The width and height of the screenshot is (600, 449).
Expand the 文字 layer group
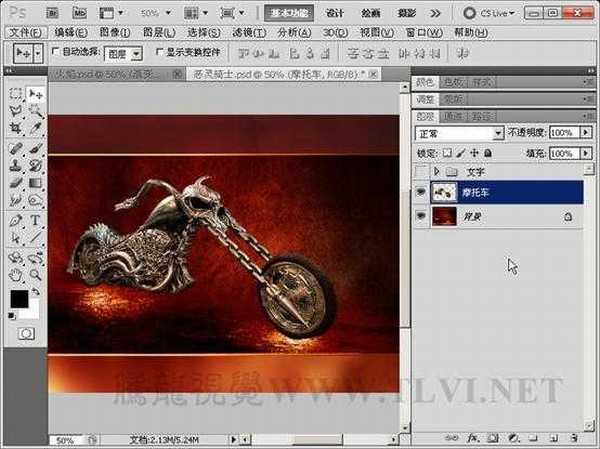click(437, 172)
